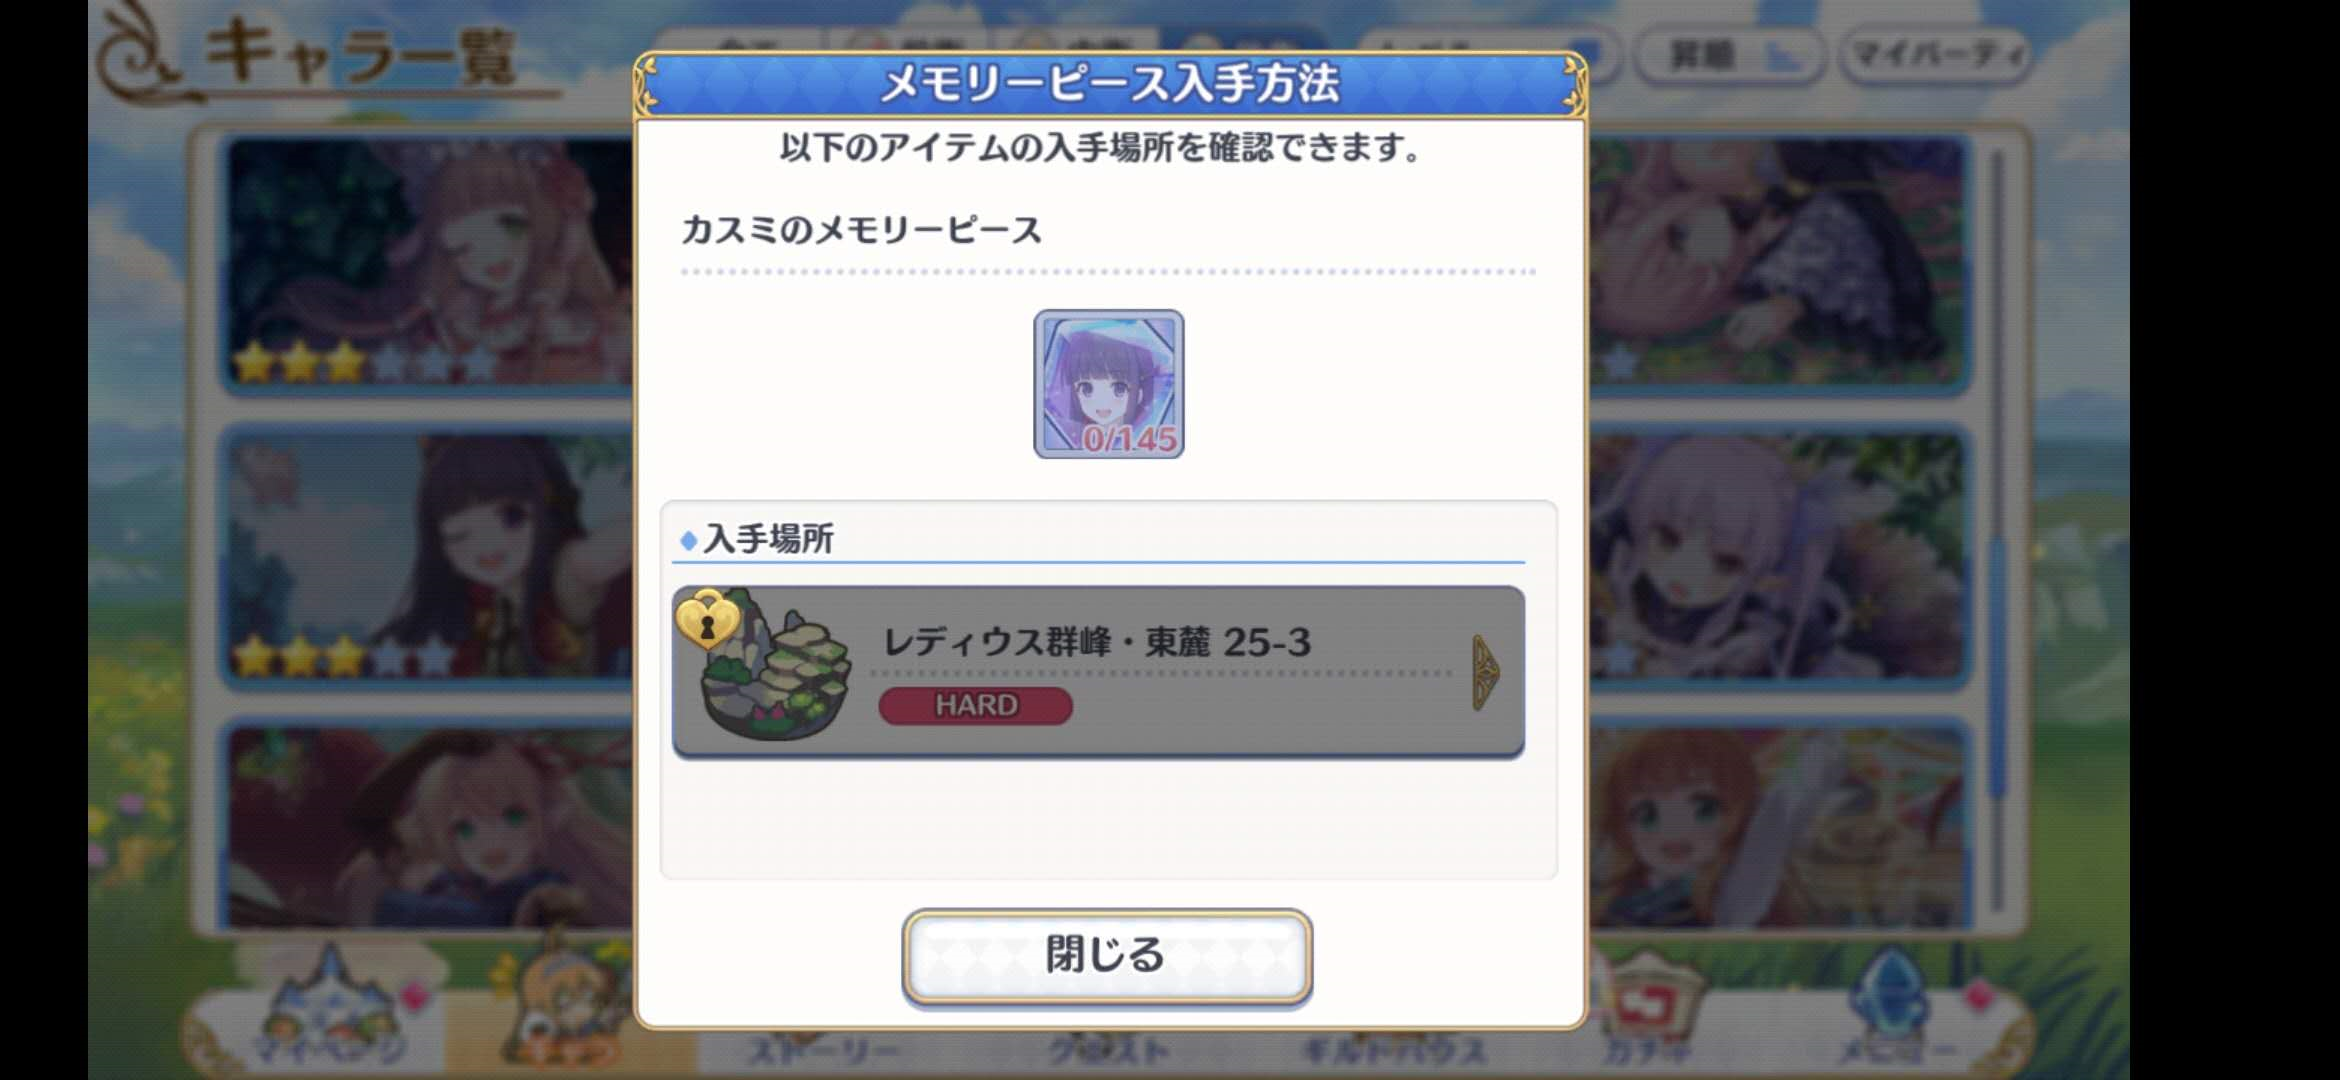Click Kasumi's memory piece icon

pyautogui.click(x=1108, y=384)
